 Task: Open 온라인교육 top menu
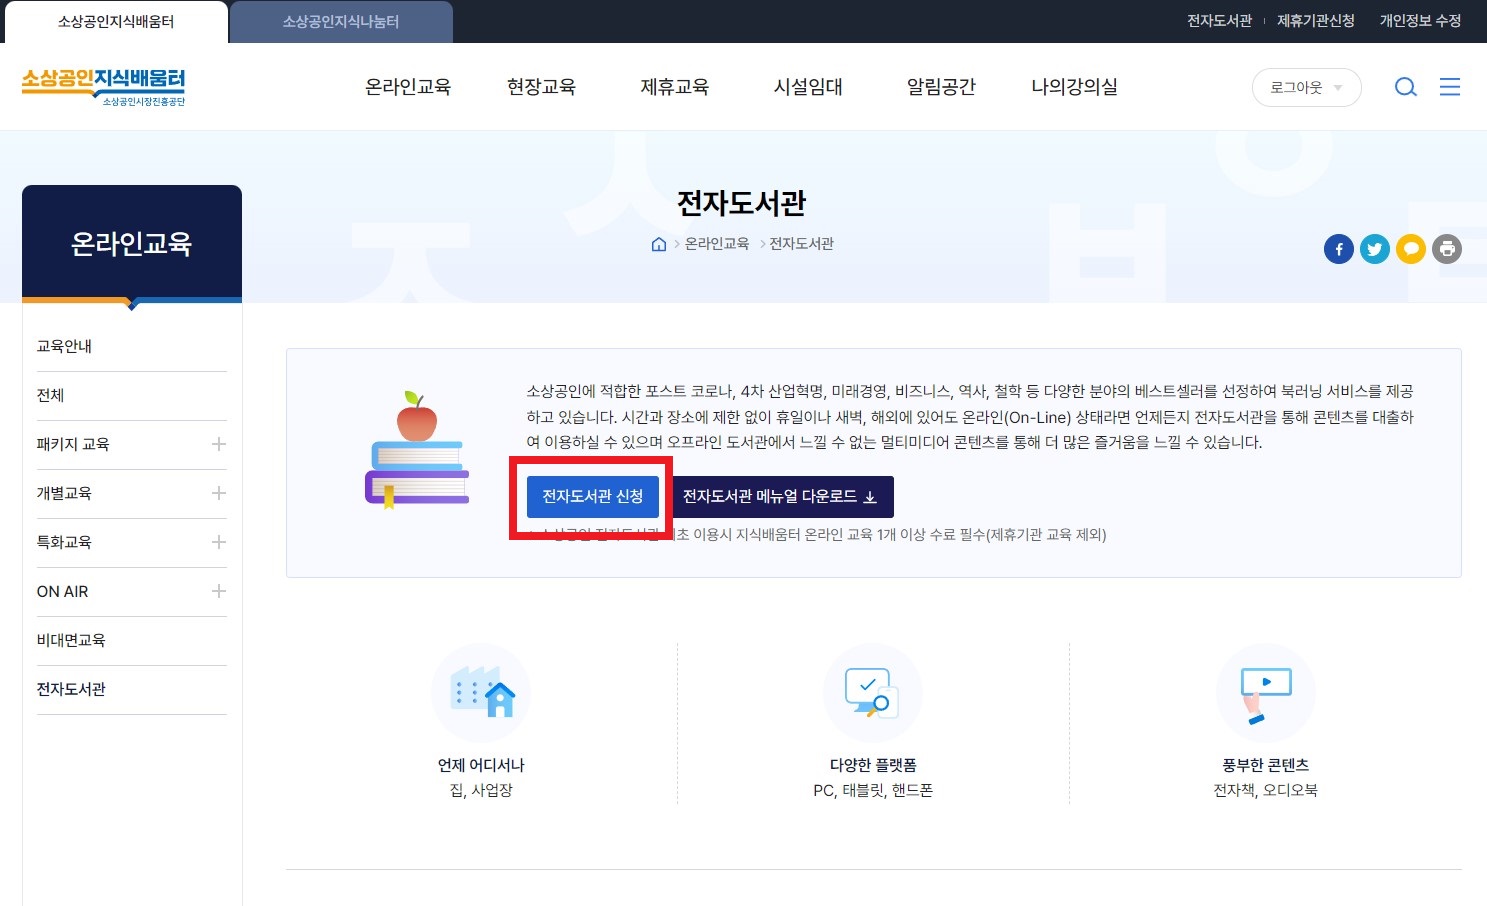point(408,87)
